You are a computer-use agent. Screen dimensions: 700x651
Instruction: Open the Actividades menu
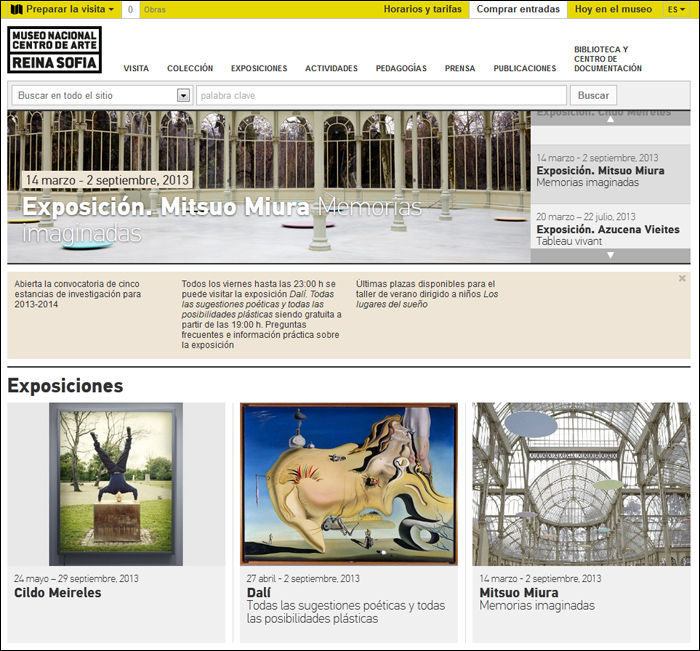coord(331,68)
